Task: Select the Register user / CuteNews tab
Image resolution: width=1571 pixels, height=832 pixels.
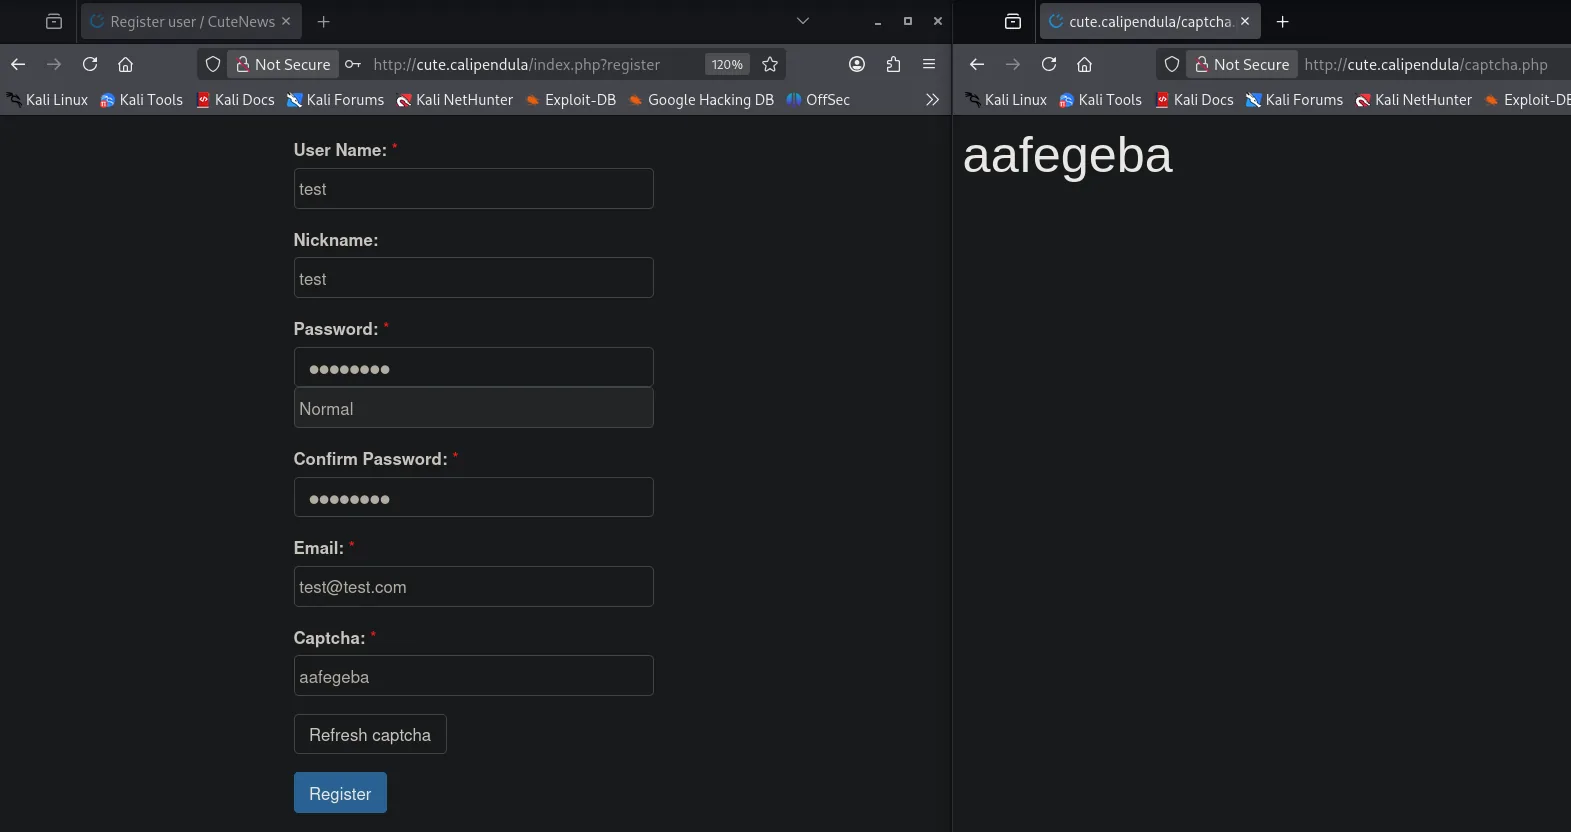Action: click(190, 21)
